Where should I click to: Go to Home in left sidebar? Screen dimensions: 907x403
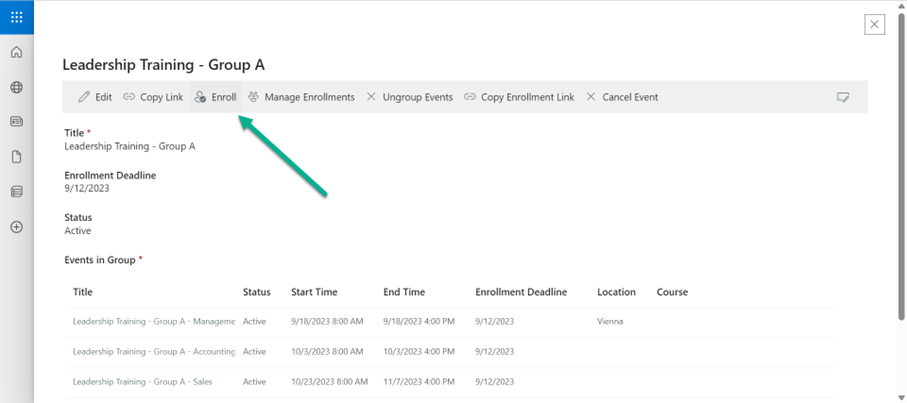[16, 52]
